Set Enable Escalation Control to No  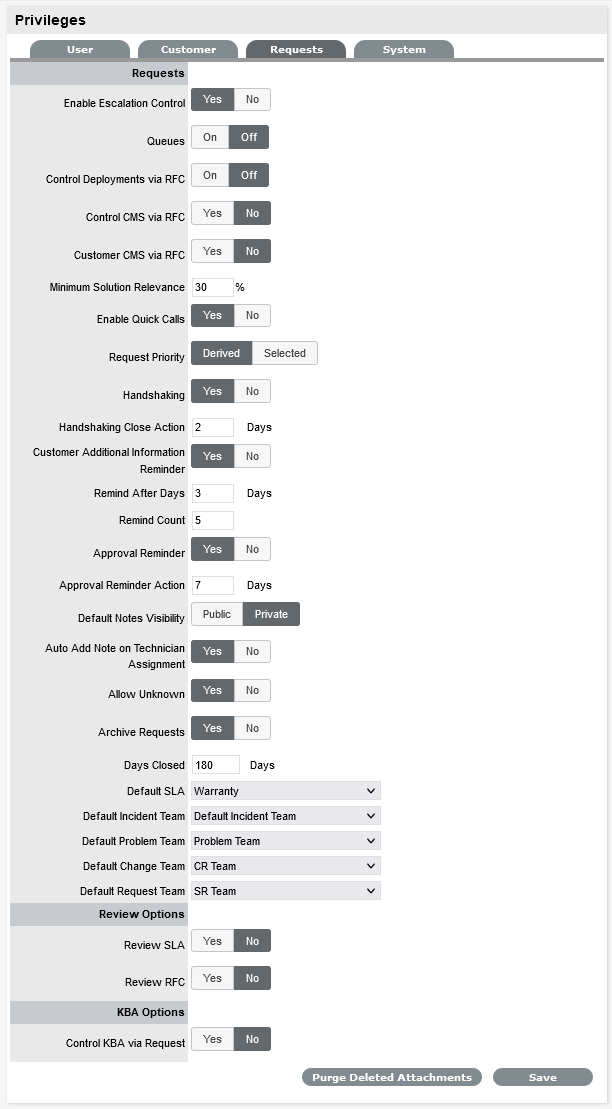(252, 100)
